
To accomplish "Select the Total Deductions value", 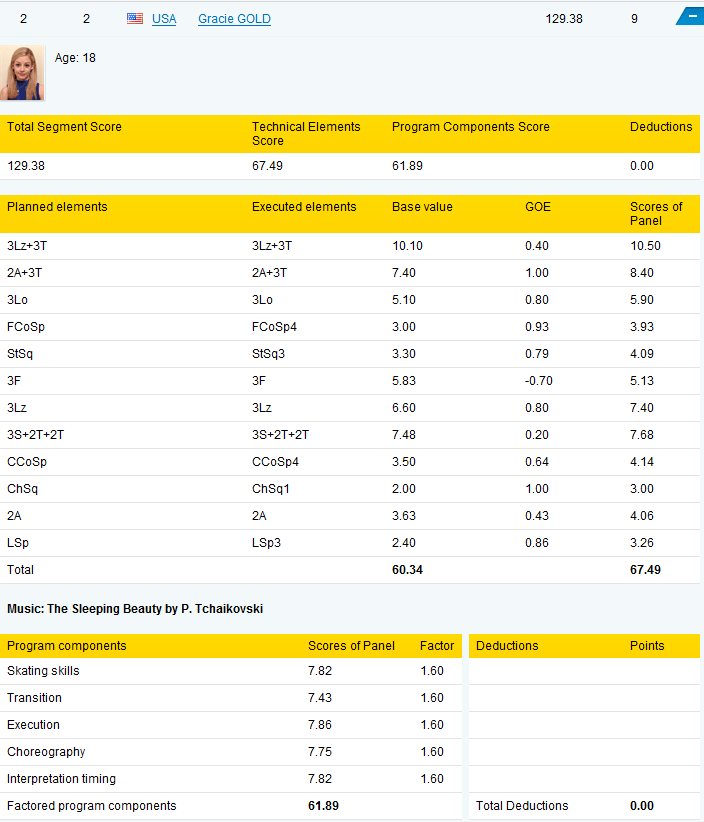I will (642, 806).
